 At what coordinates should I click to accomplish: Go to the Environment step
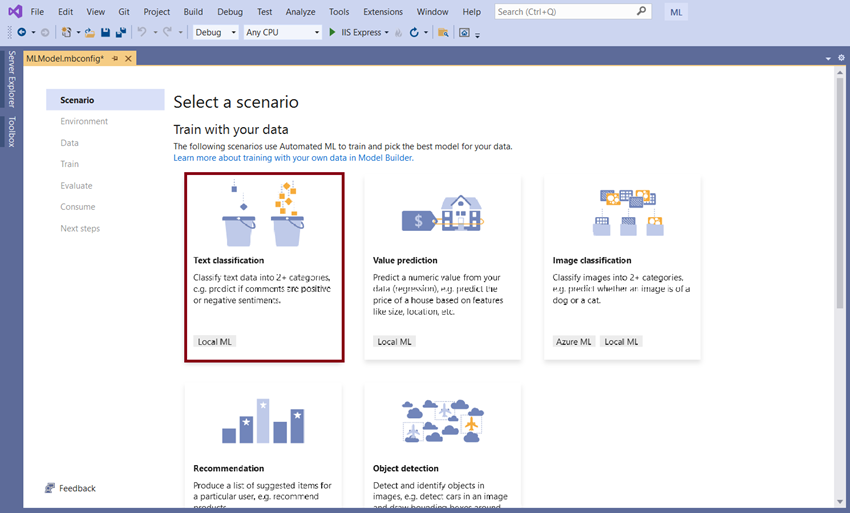(84, 121)
